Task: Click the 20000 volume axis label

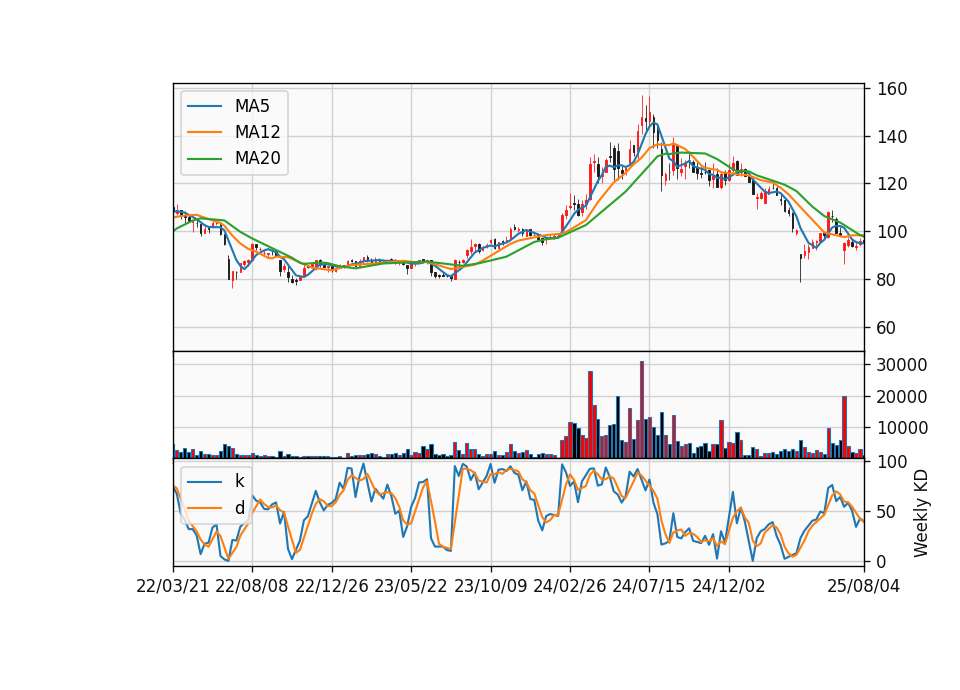Action: tap(901, 397)
